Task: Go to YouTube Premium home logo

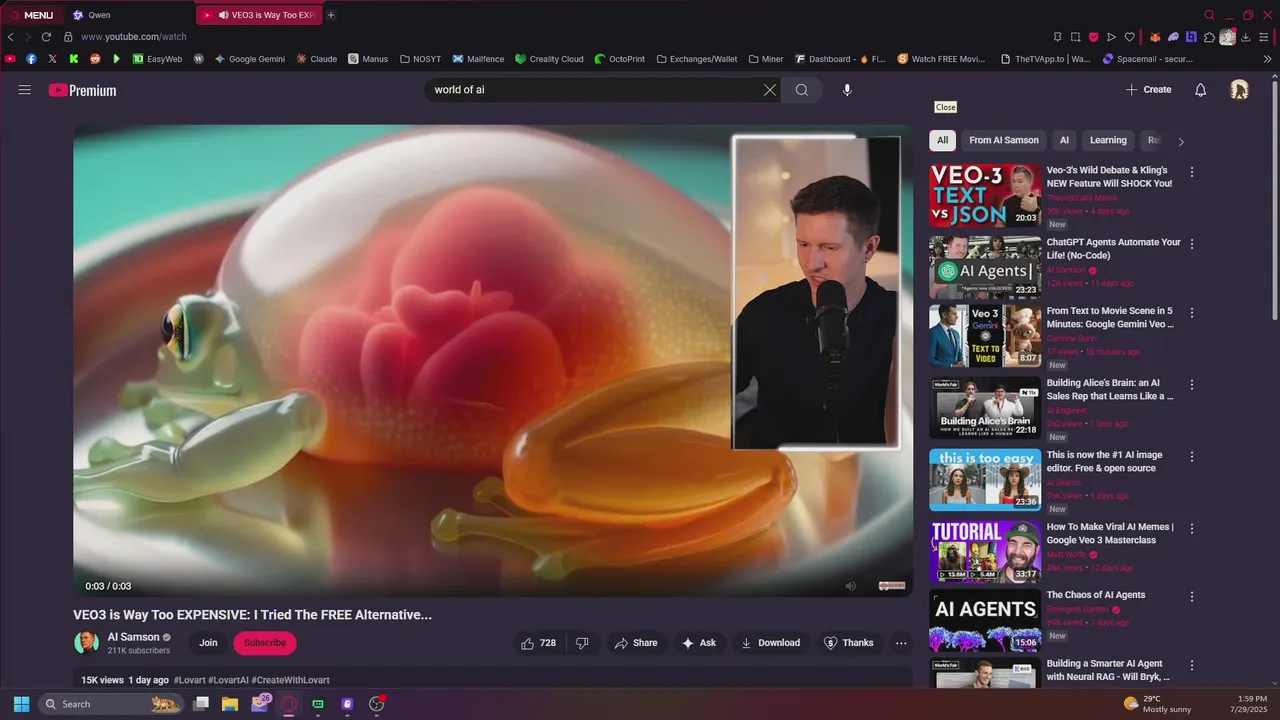Action: pyautogui.click(x=82, y=90)
